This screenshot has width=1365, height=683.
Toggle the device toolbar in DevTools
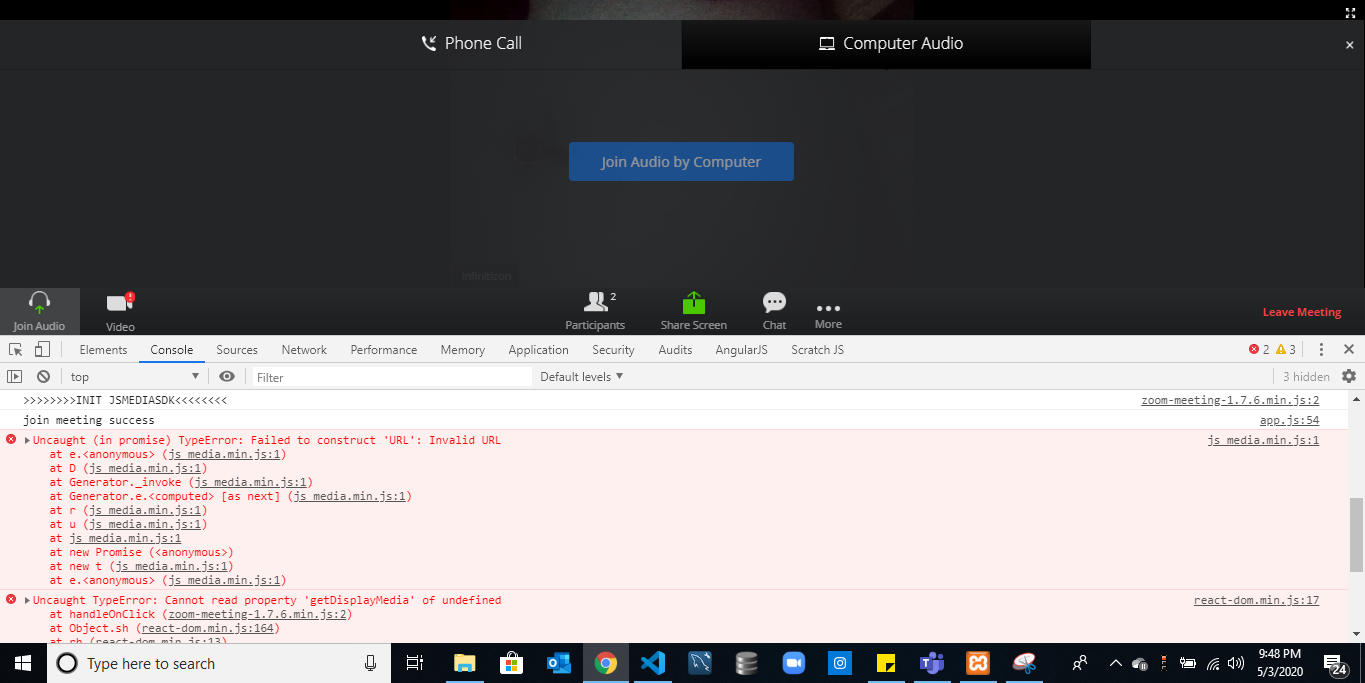click(x=42, y=349)
